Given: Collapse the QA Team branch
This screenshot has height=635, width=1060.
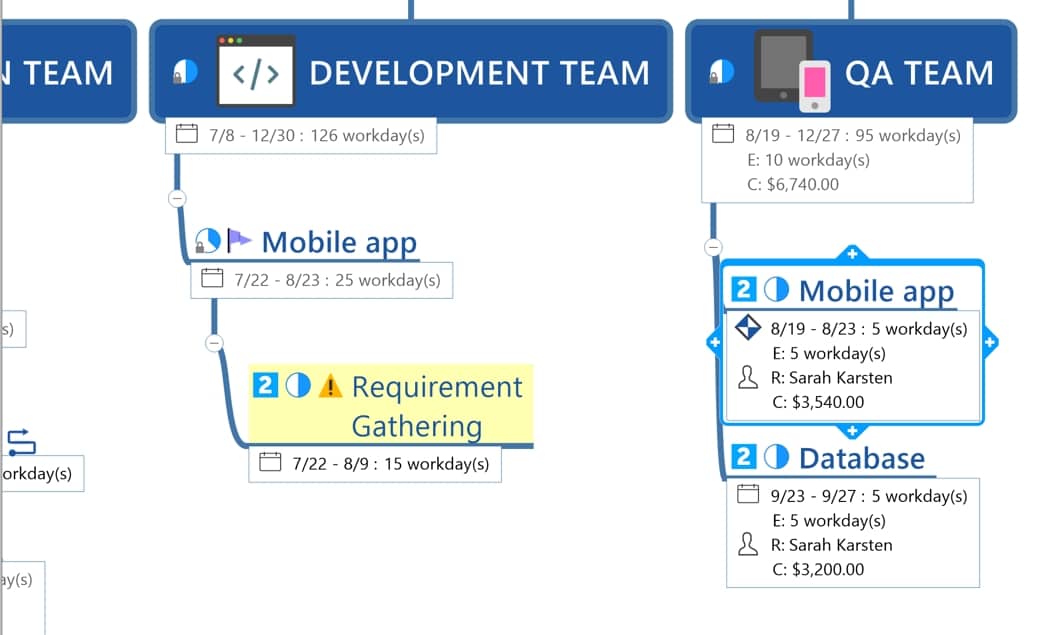Looking at the screenshot, I should tap(713, 246).
